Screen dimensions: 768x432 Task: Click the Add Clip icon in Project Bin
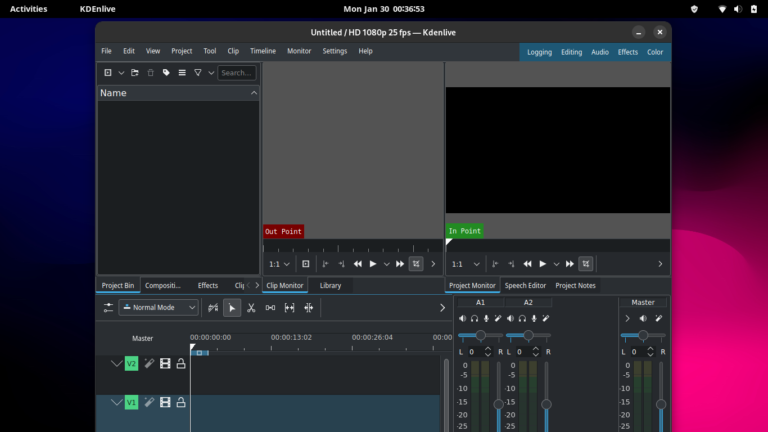pyautogui.click(x=108, y=73)
